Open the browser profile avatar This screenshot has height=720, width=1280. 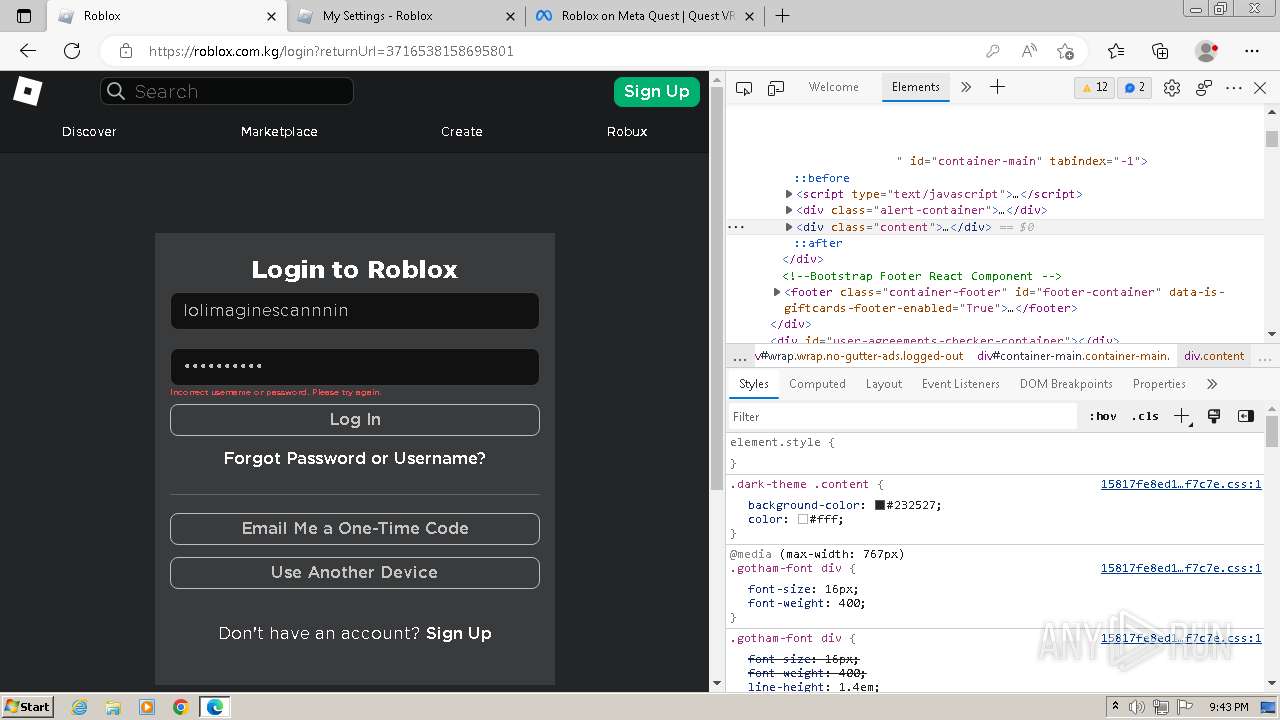click(1207, 51)
